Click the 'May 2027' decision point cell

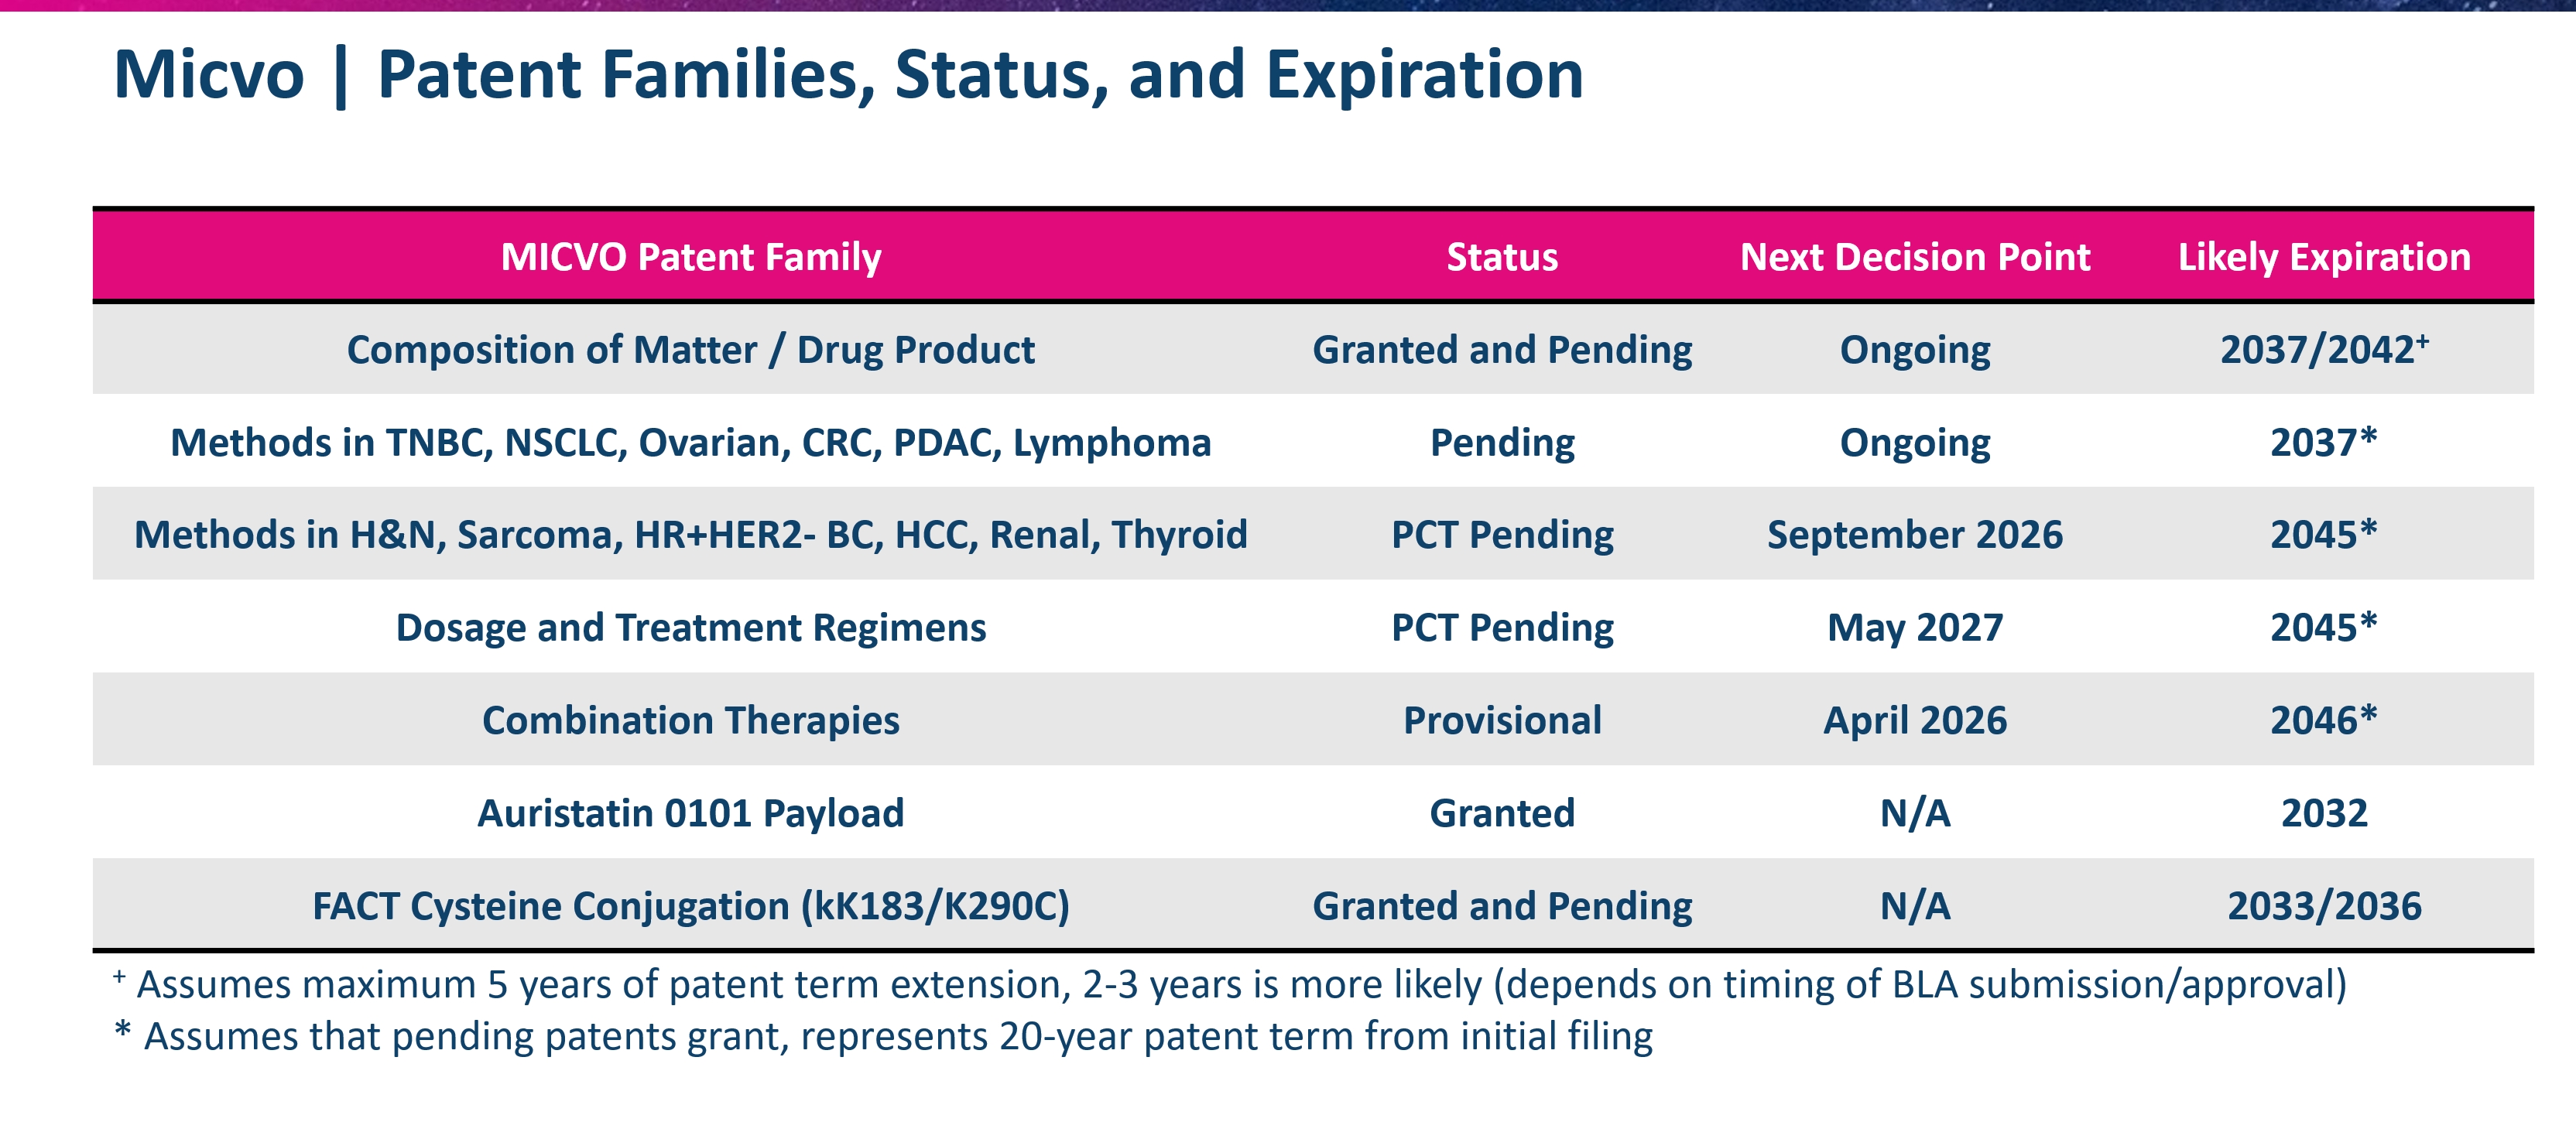[1914, 628]
